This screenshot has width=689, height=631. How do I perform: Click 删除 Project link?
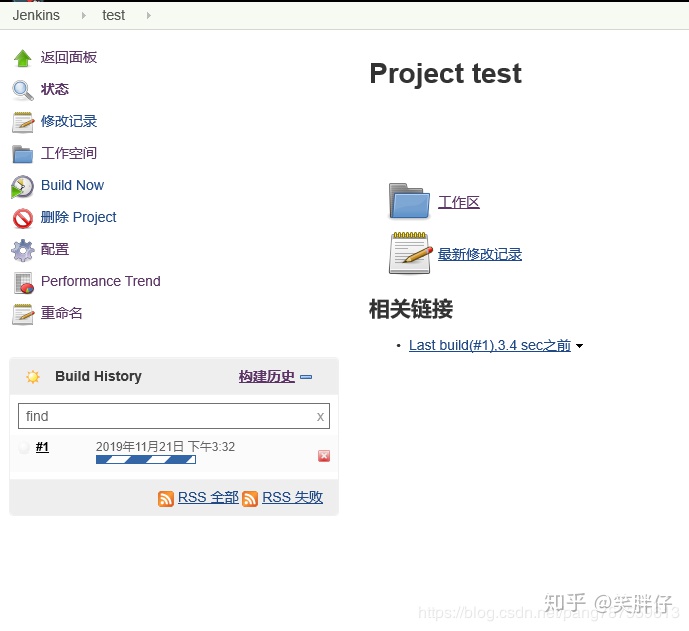pos(78,217)
